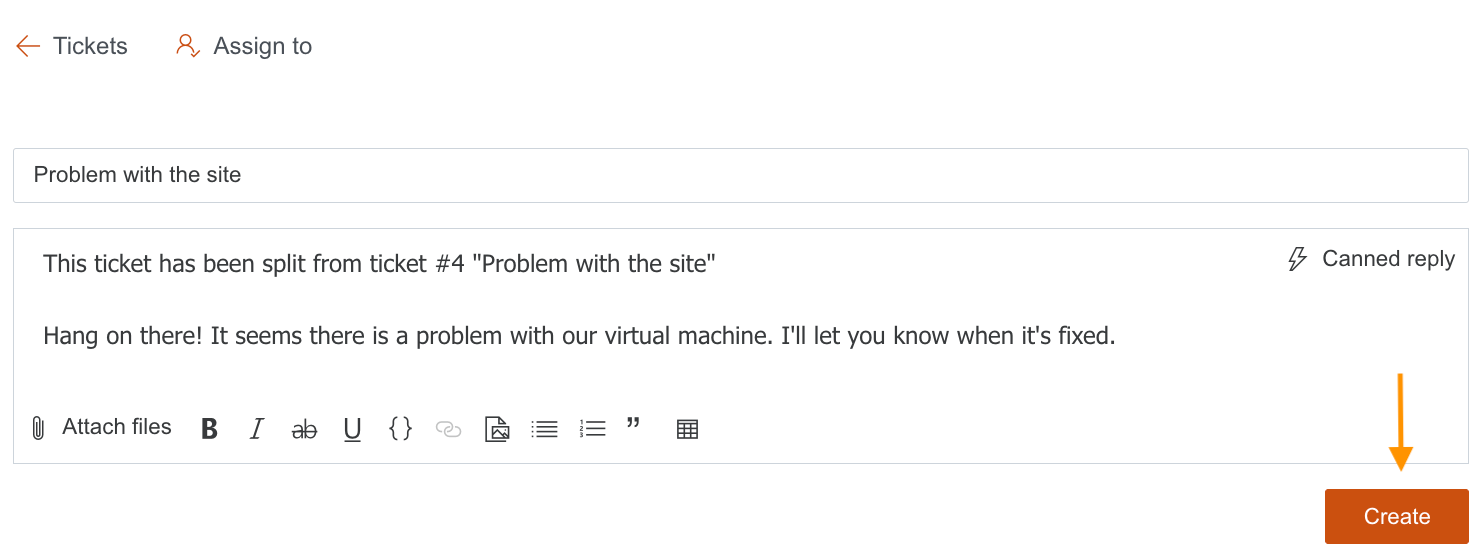The image size is (1481, 559).
Task: Toggle underline formatting
Action: click(352, 430)
